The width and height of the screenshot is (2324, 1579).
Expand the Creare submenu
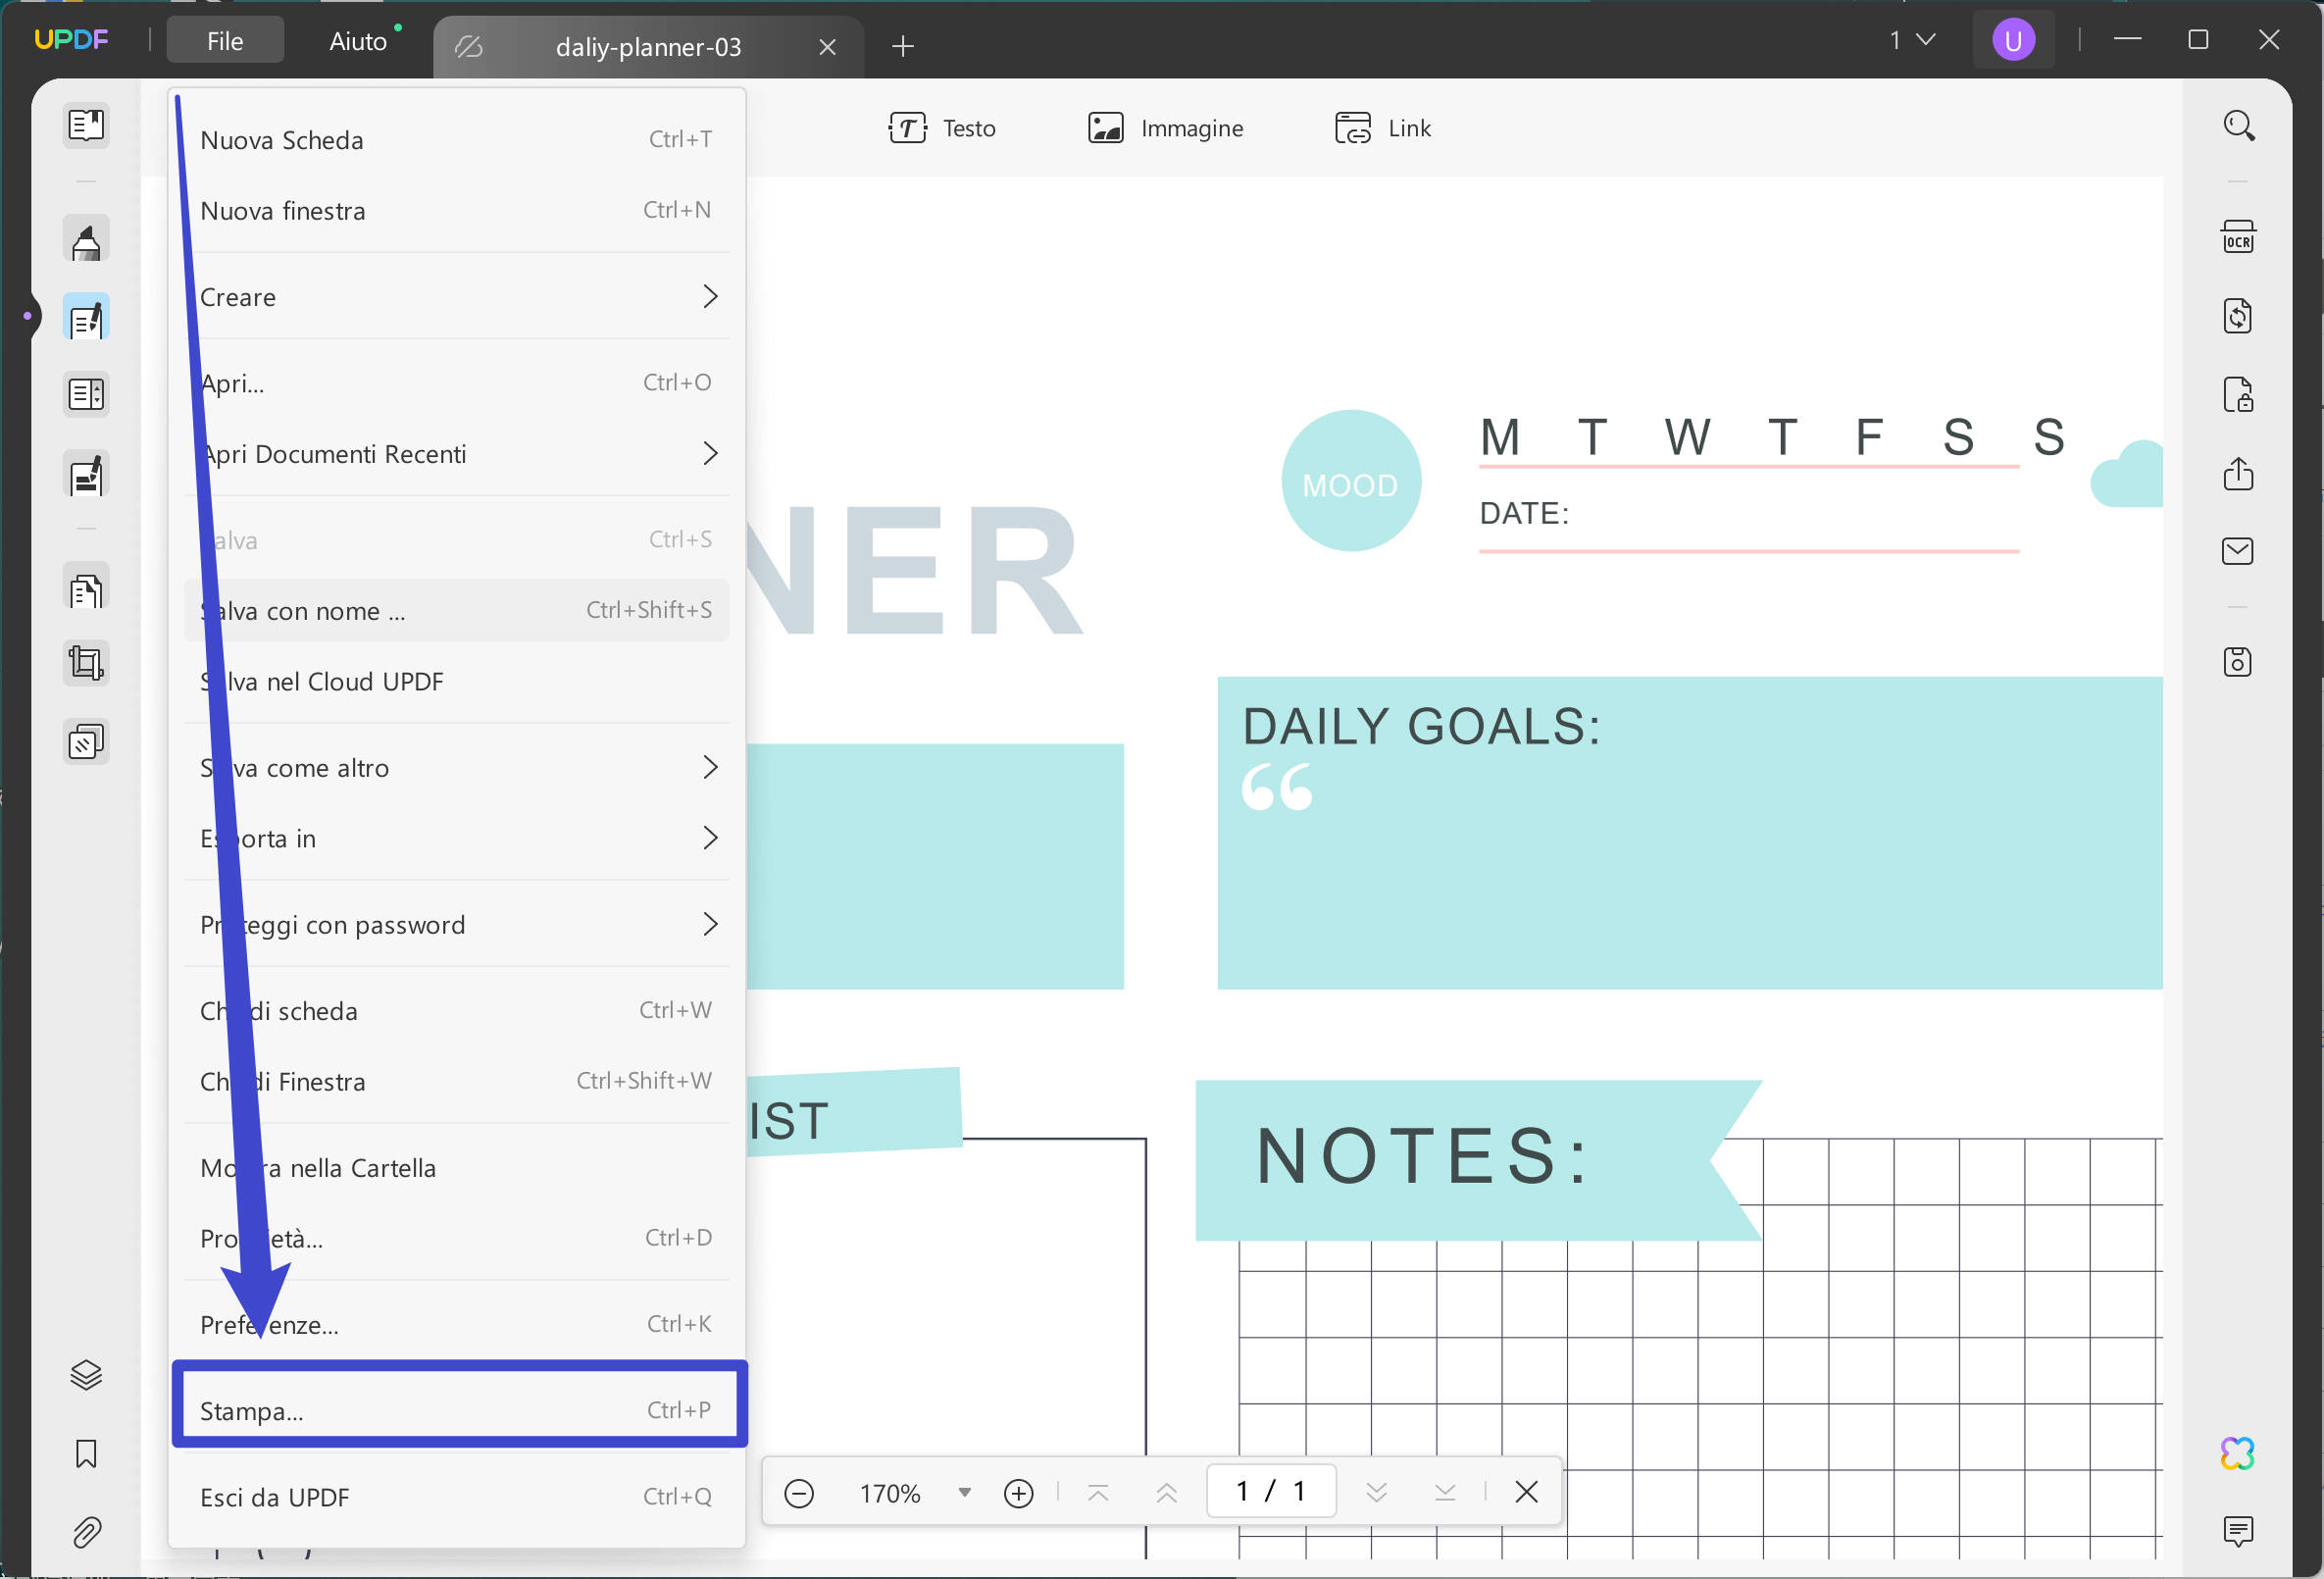coord(457,297)
